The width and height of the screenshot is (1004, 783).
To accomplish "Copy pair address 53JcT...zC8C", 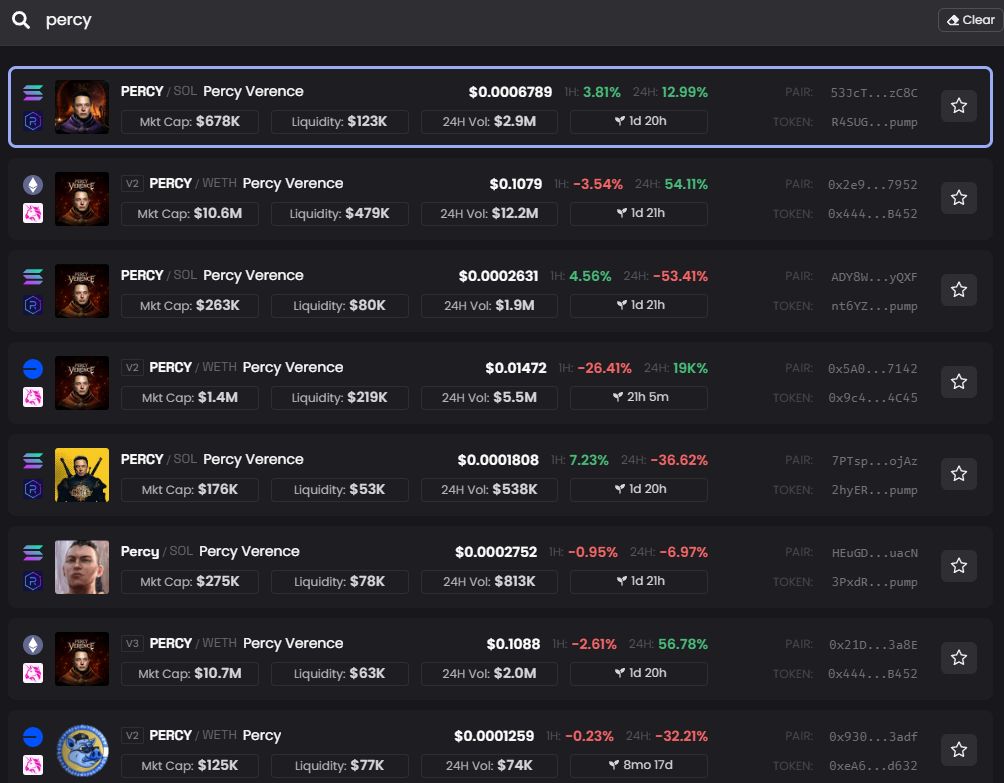I will click(x=873, y=93).
